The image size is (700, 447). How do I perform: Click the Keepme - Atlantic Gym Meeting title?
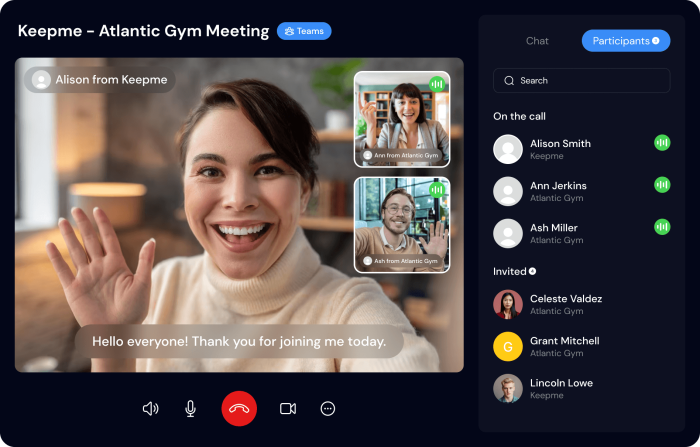143,31
